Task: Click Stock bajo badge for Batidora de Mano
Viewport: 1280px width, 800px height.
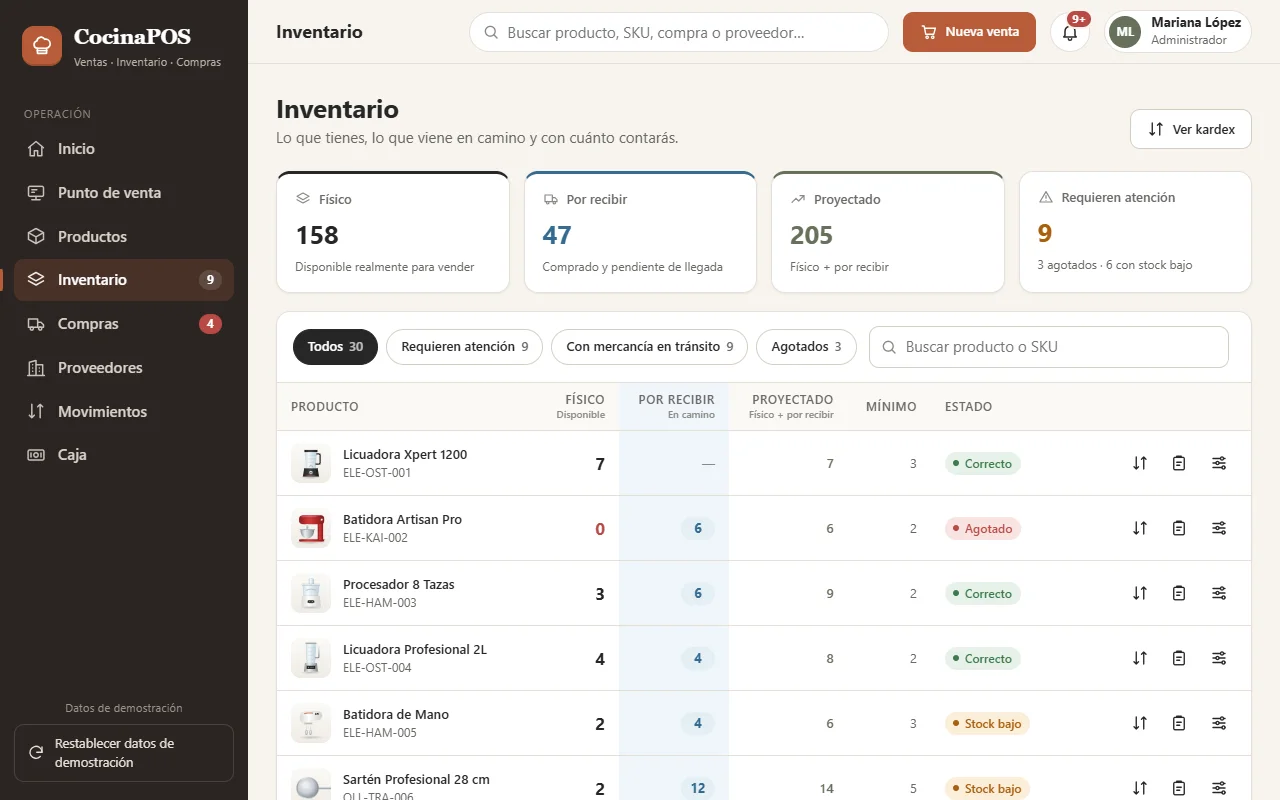Action: coord(987,723)
